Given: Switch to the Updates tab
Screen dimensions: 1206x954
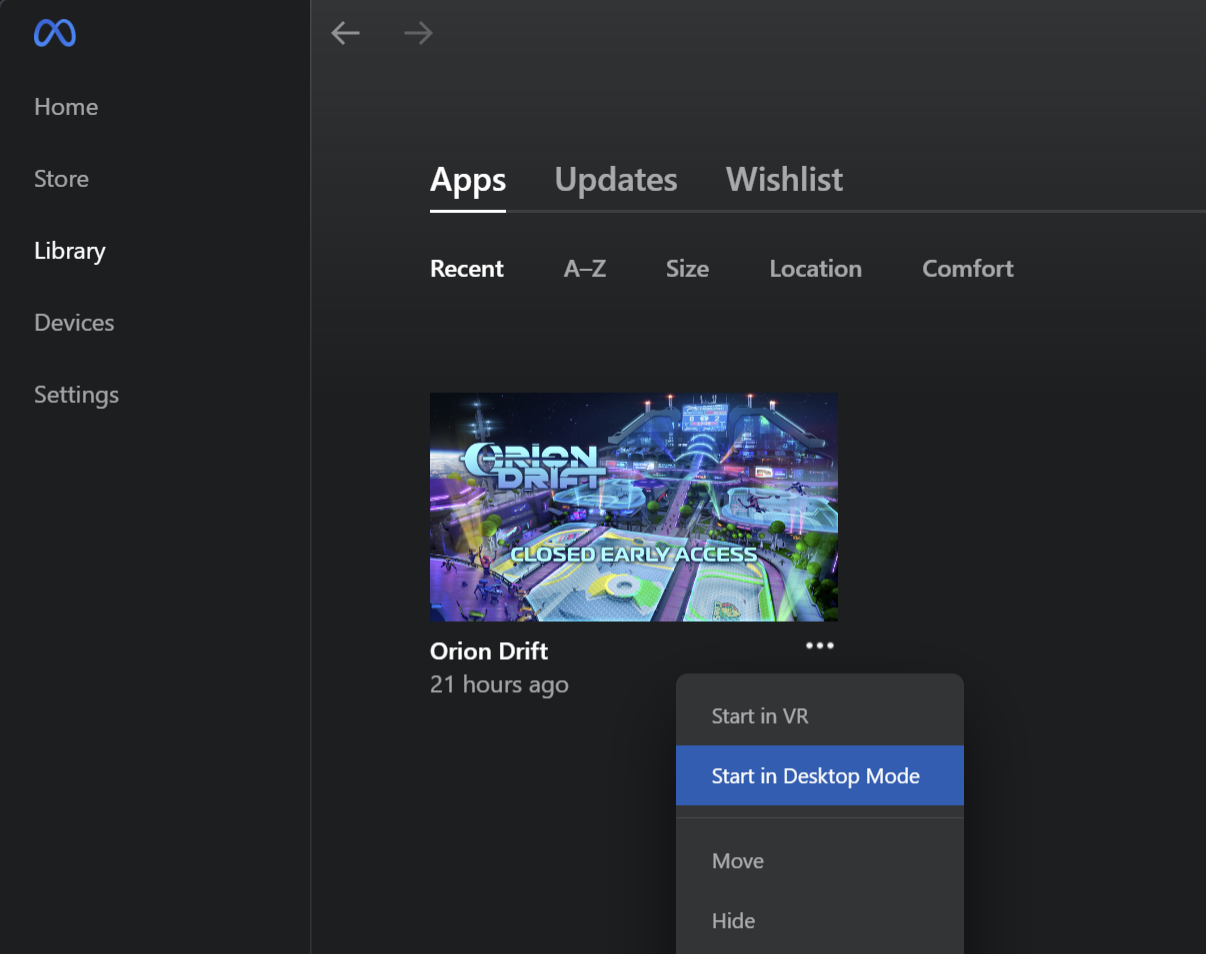Looking at the screenshot, I should 615,180.
